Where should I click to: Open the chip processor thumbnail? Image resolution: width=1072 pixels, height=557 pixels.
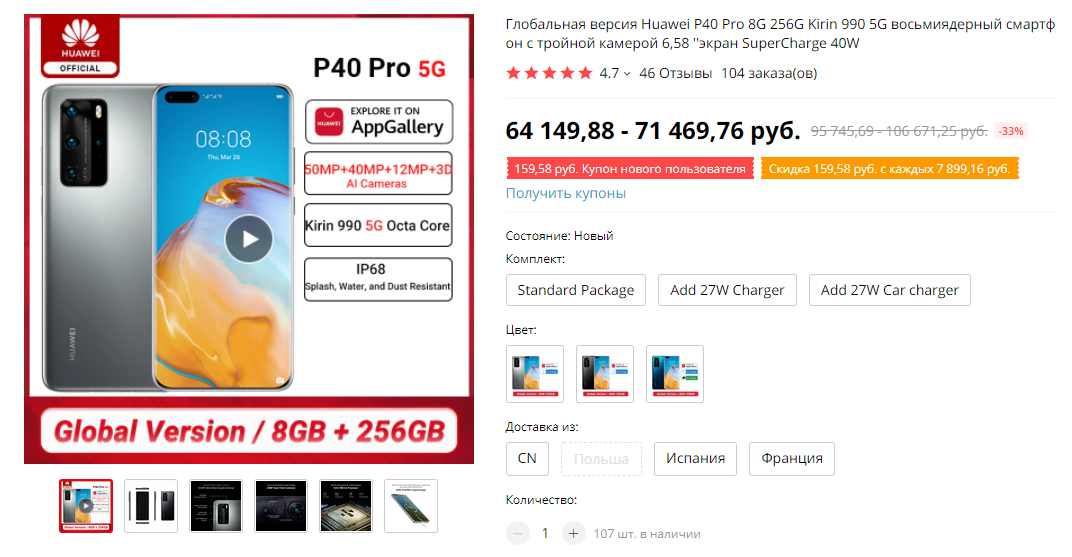pyautogui.click(x=346, y=506)
